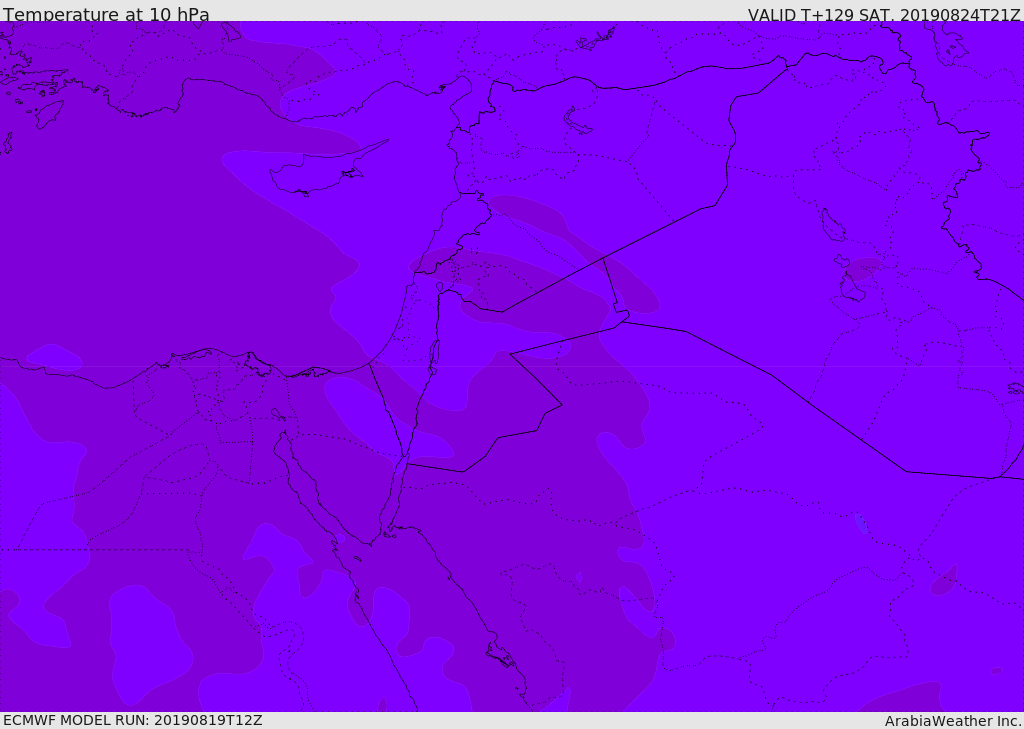
Task: Click the 'ArabiaWeather Inc.' credit text
Action: pos(953,721)
